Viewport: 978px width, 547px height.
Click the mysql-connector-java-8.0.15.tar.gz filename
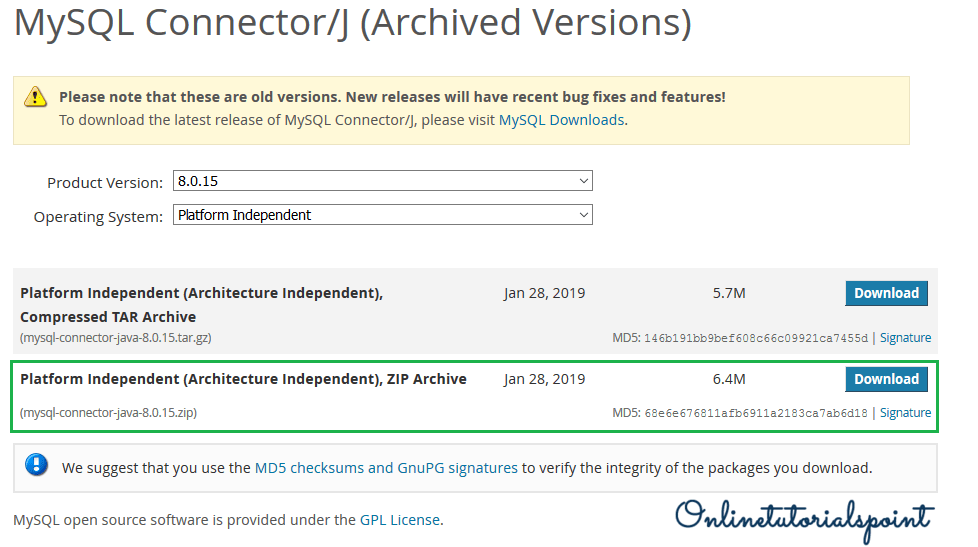[x=116, y=338]
